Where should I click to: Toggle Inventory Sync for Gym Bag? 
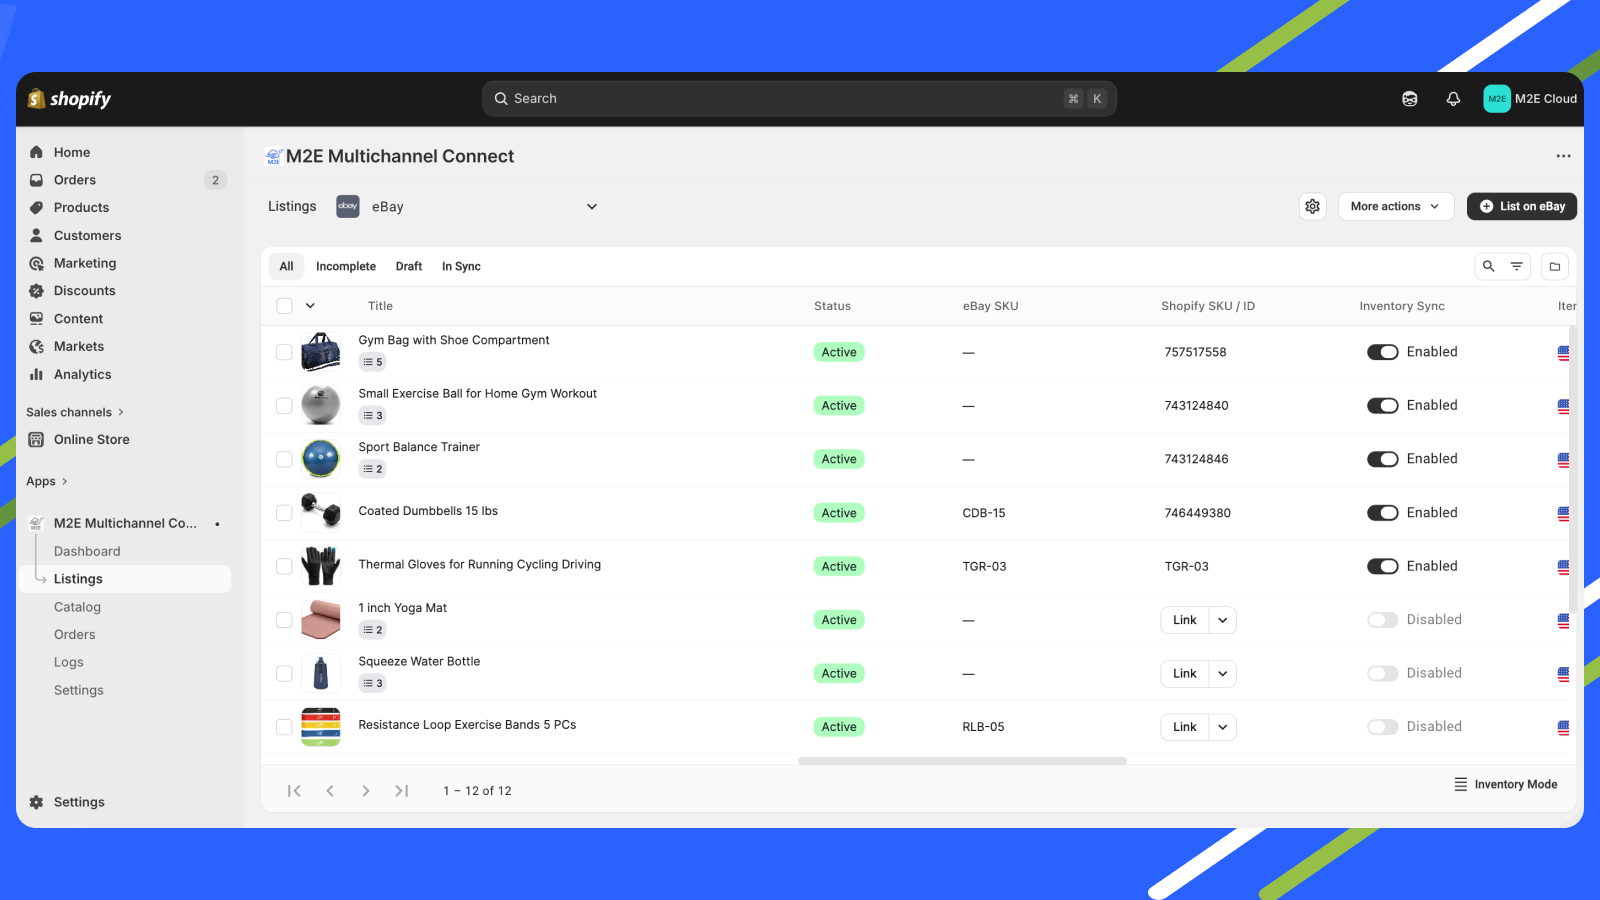pos(1383,352)
